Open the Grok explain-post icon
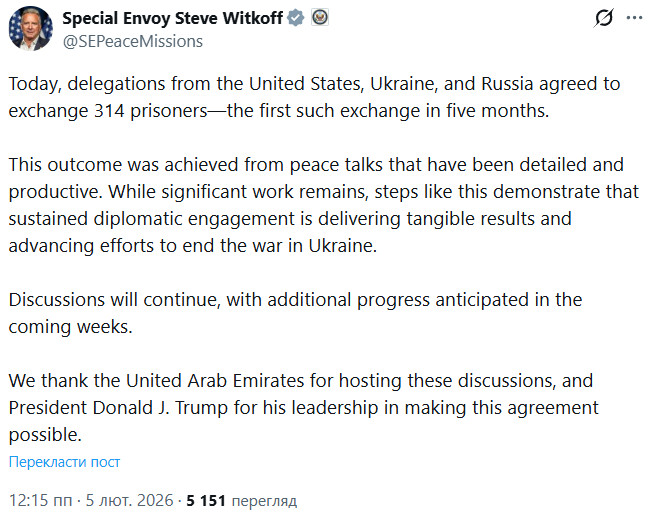This screenshot has width=653, height=525. tap(603, 18)
